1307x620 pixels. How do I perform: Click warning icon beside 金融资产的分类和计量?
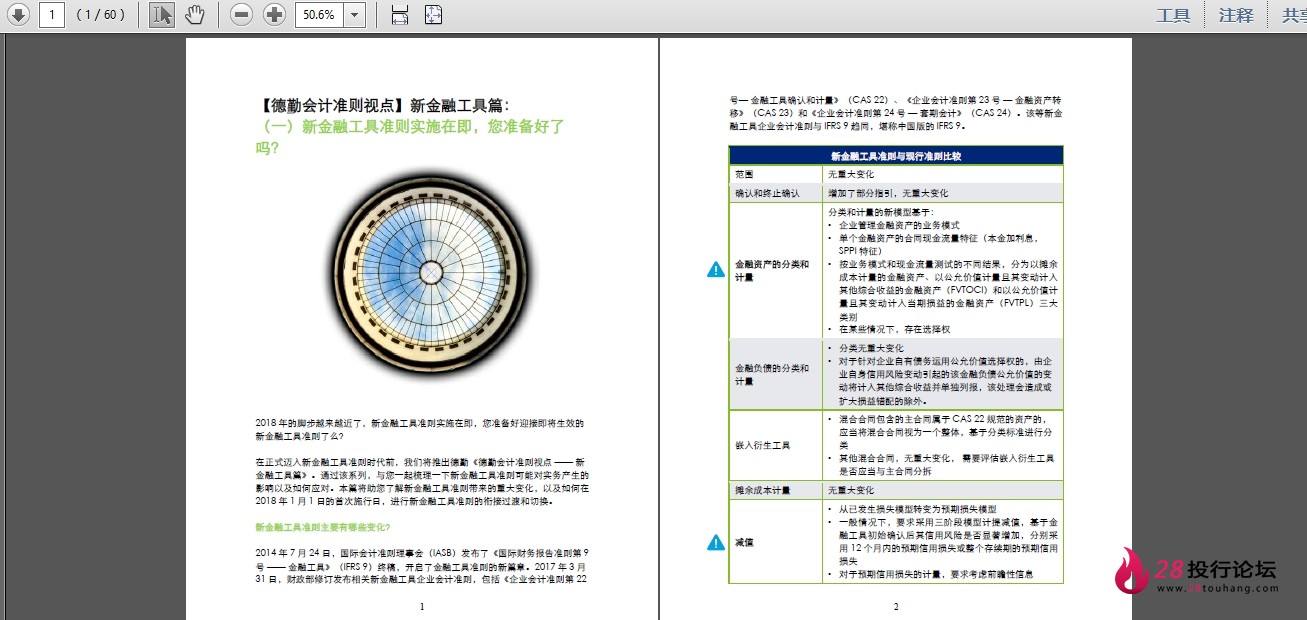tap(716, 269)
